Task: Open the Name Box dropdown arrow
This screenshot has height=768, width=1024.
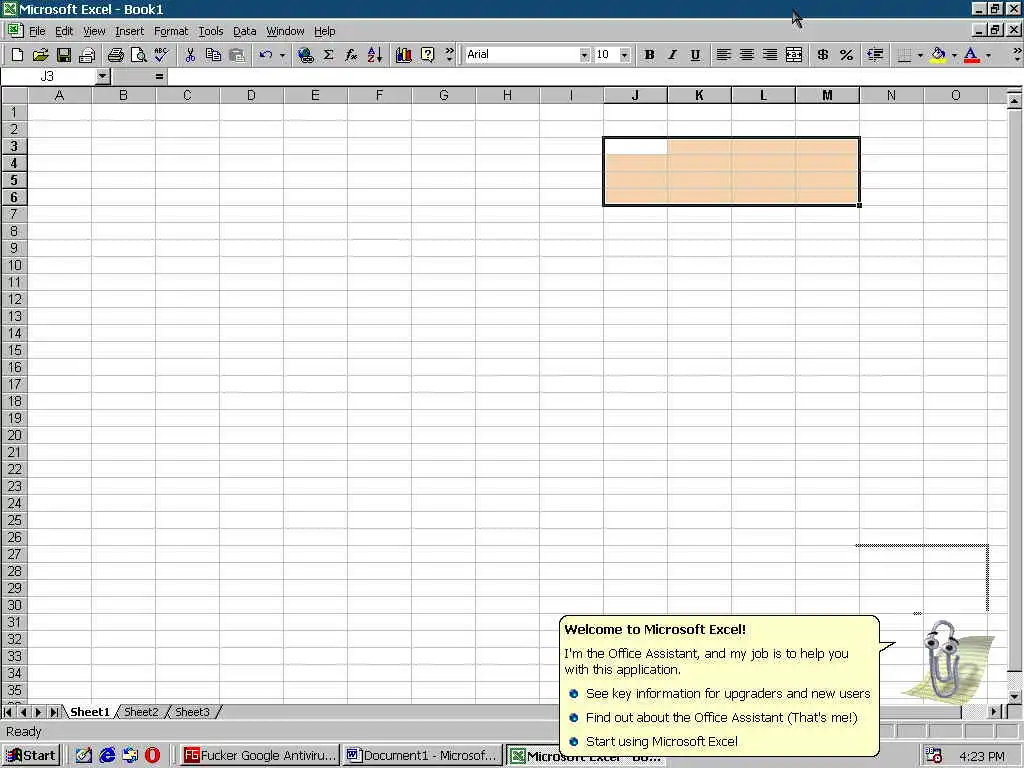Action: click(x=102, y=76)
